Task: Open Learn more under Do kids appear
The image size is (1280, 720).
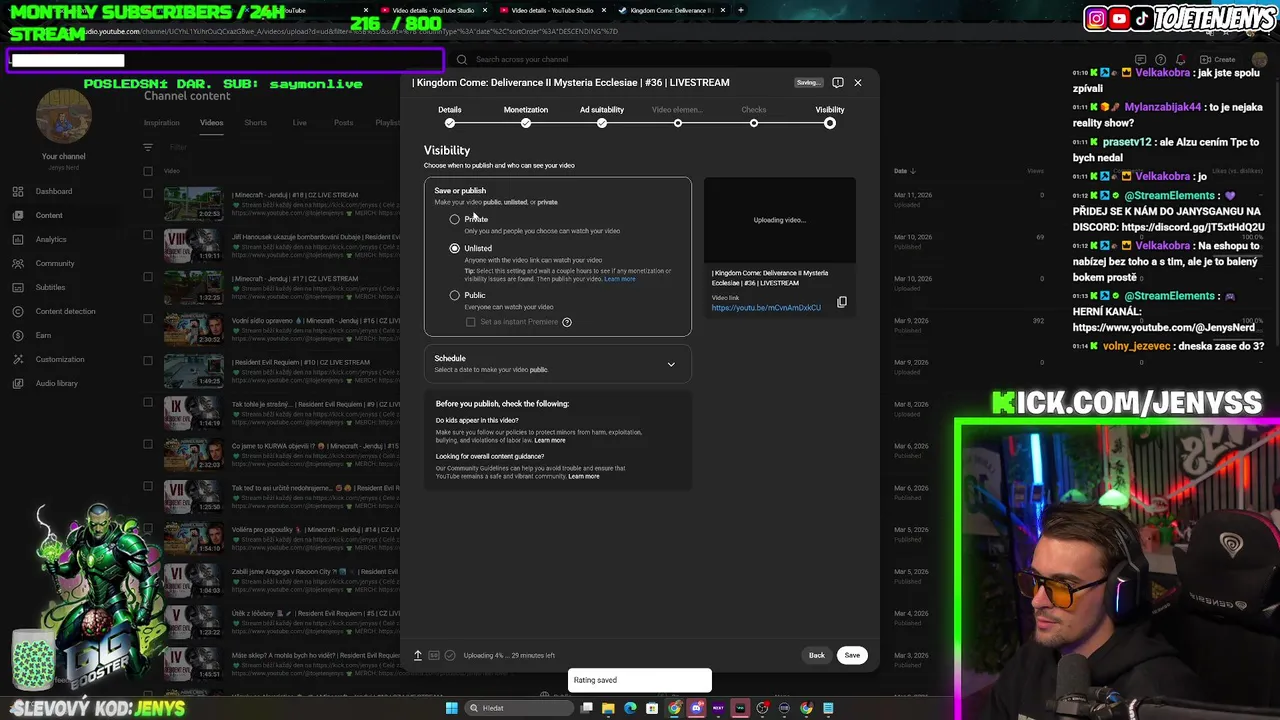Action: [x=550, y=440]
